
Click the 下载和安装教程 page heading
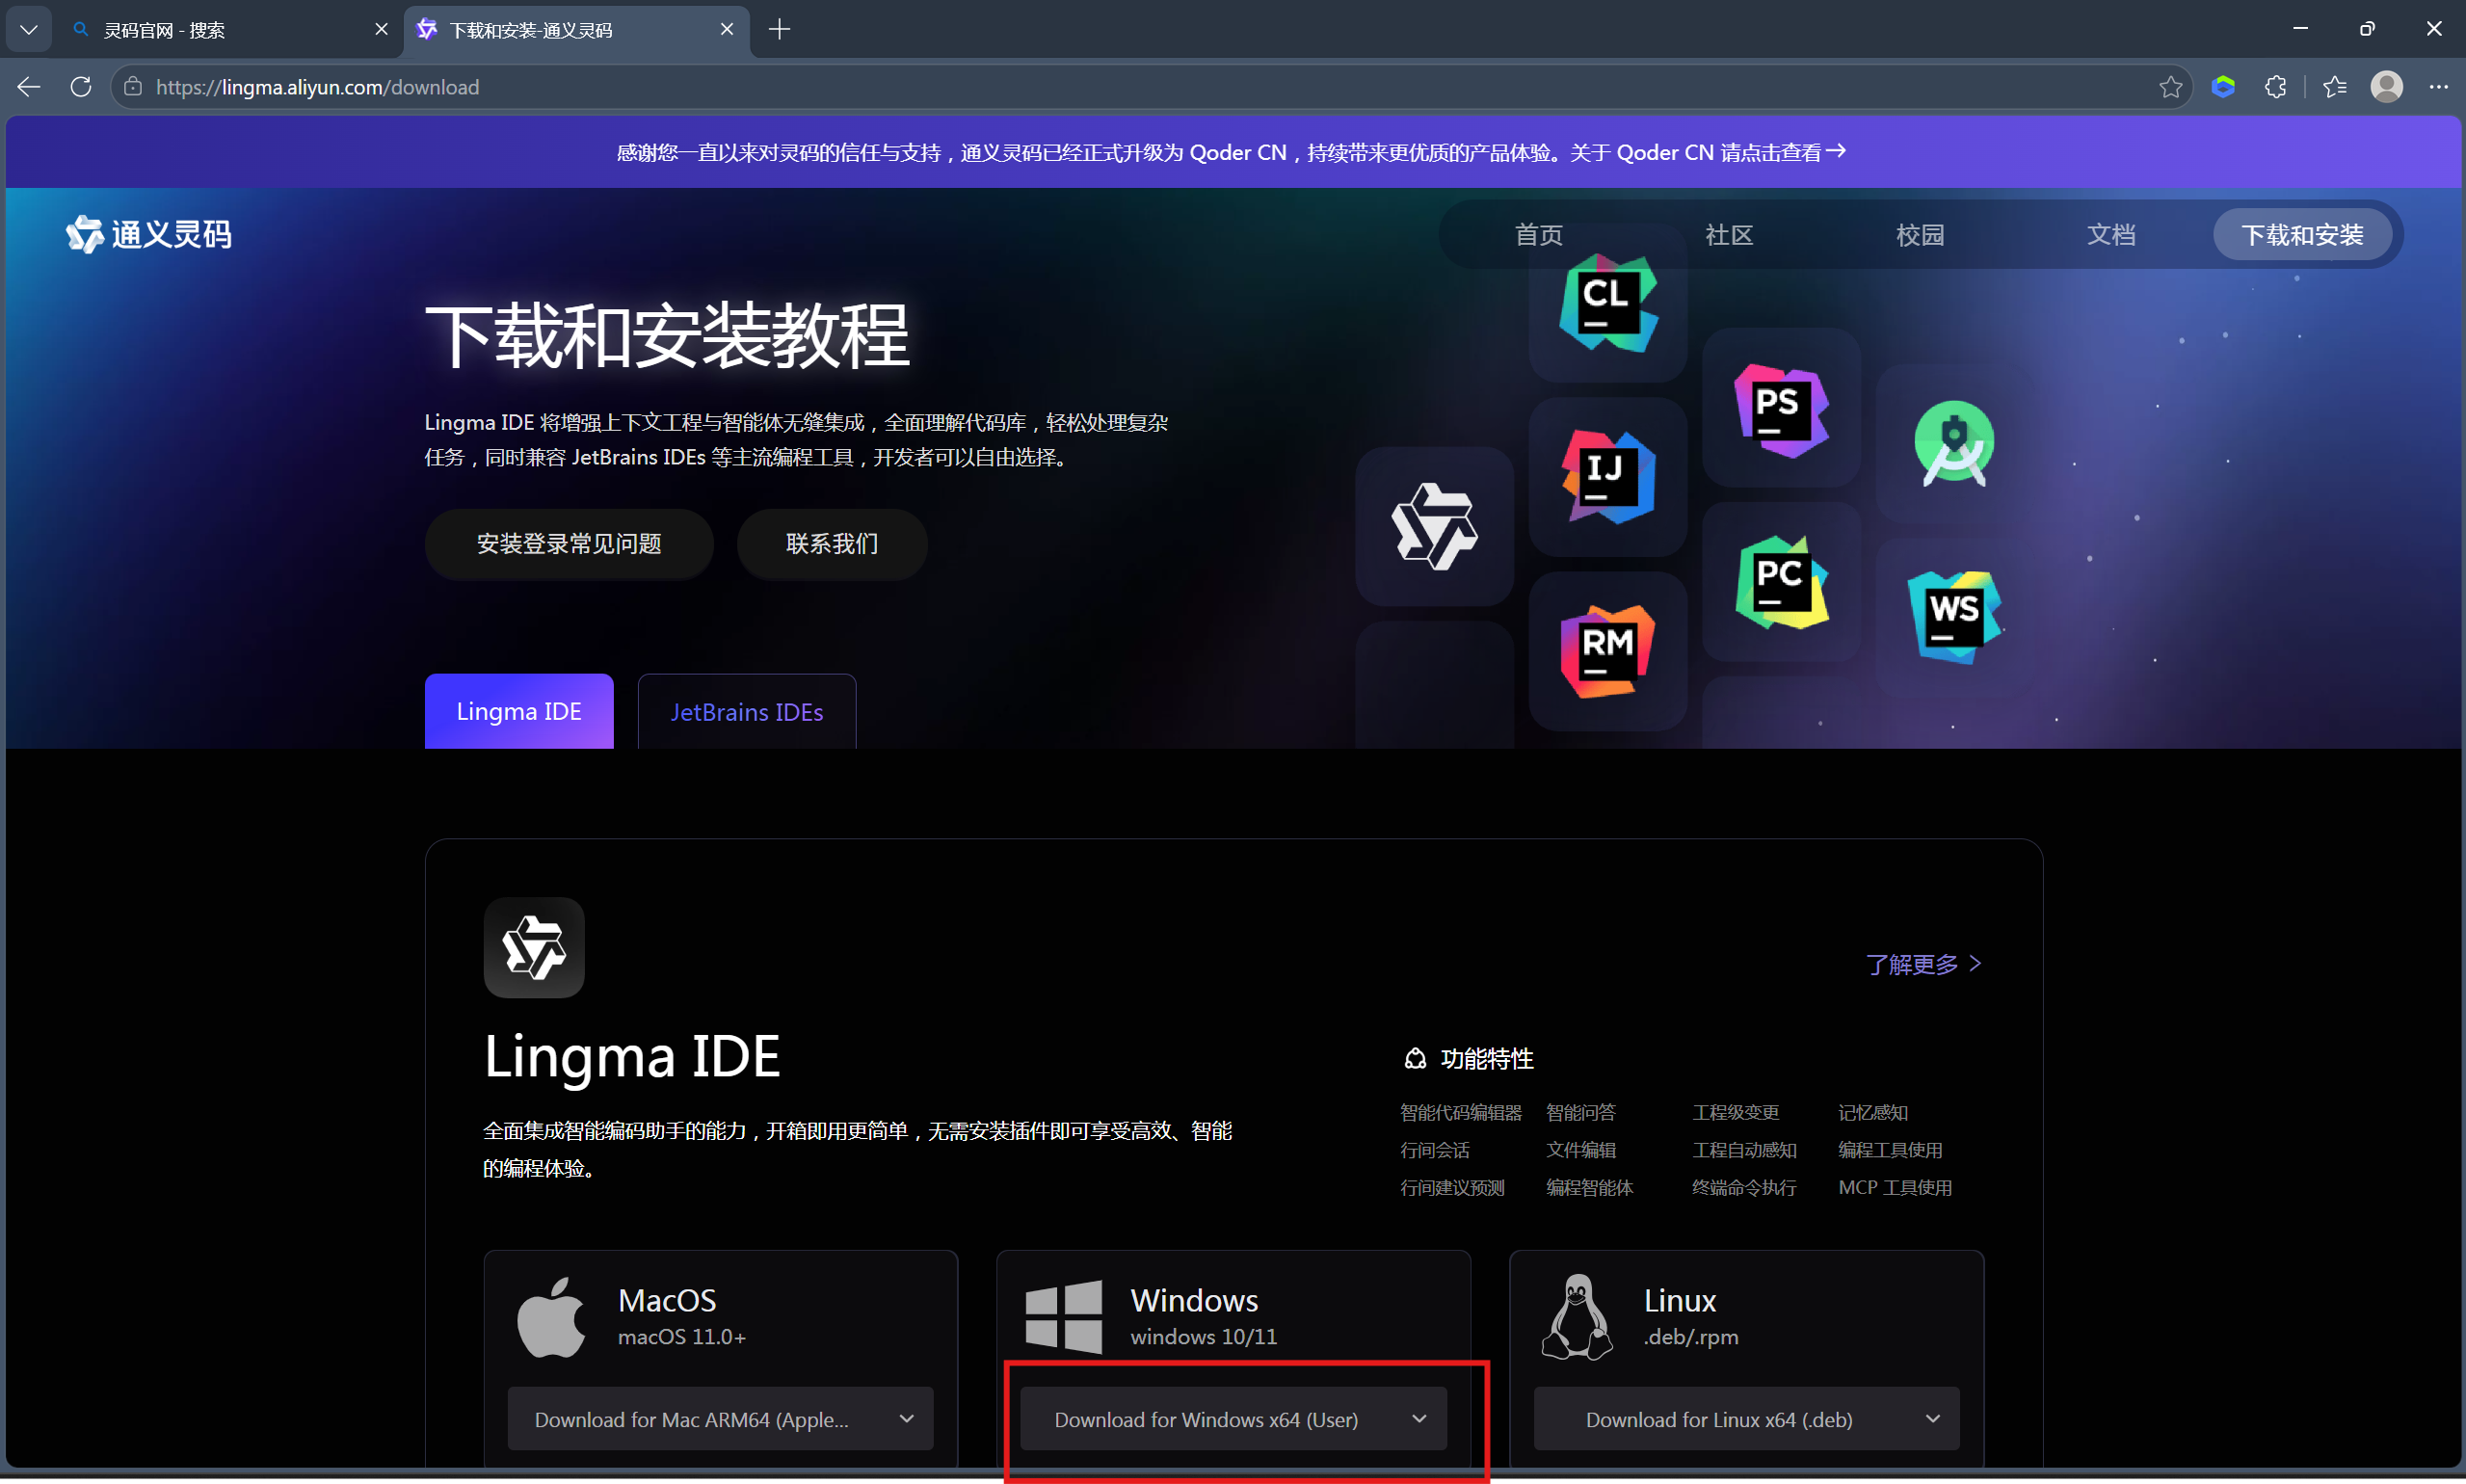[667, 336]
